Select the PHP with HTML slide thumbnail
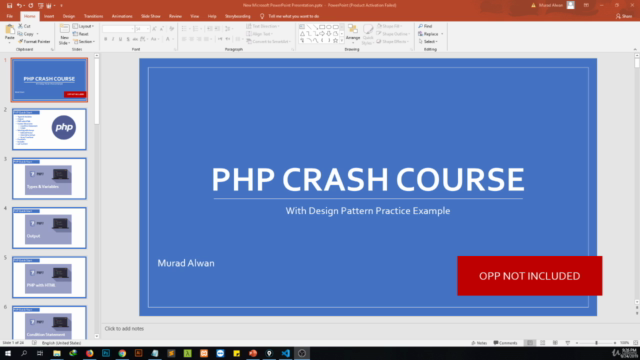The image size is (640, 360). tap(49, 277)
